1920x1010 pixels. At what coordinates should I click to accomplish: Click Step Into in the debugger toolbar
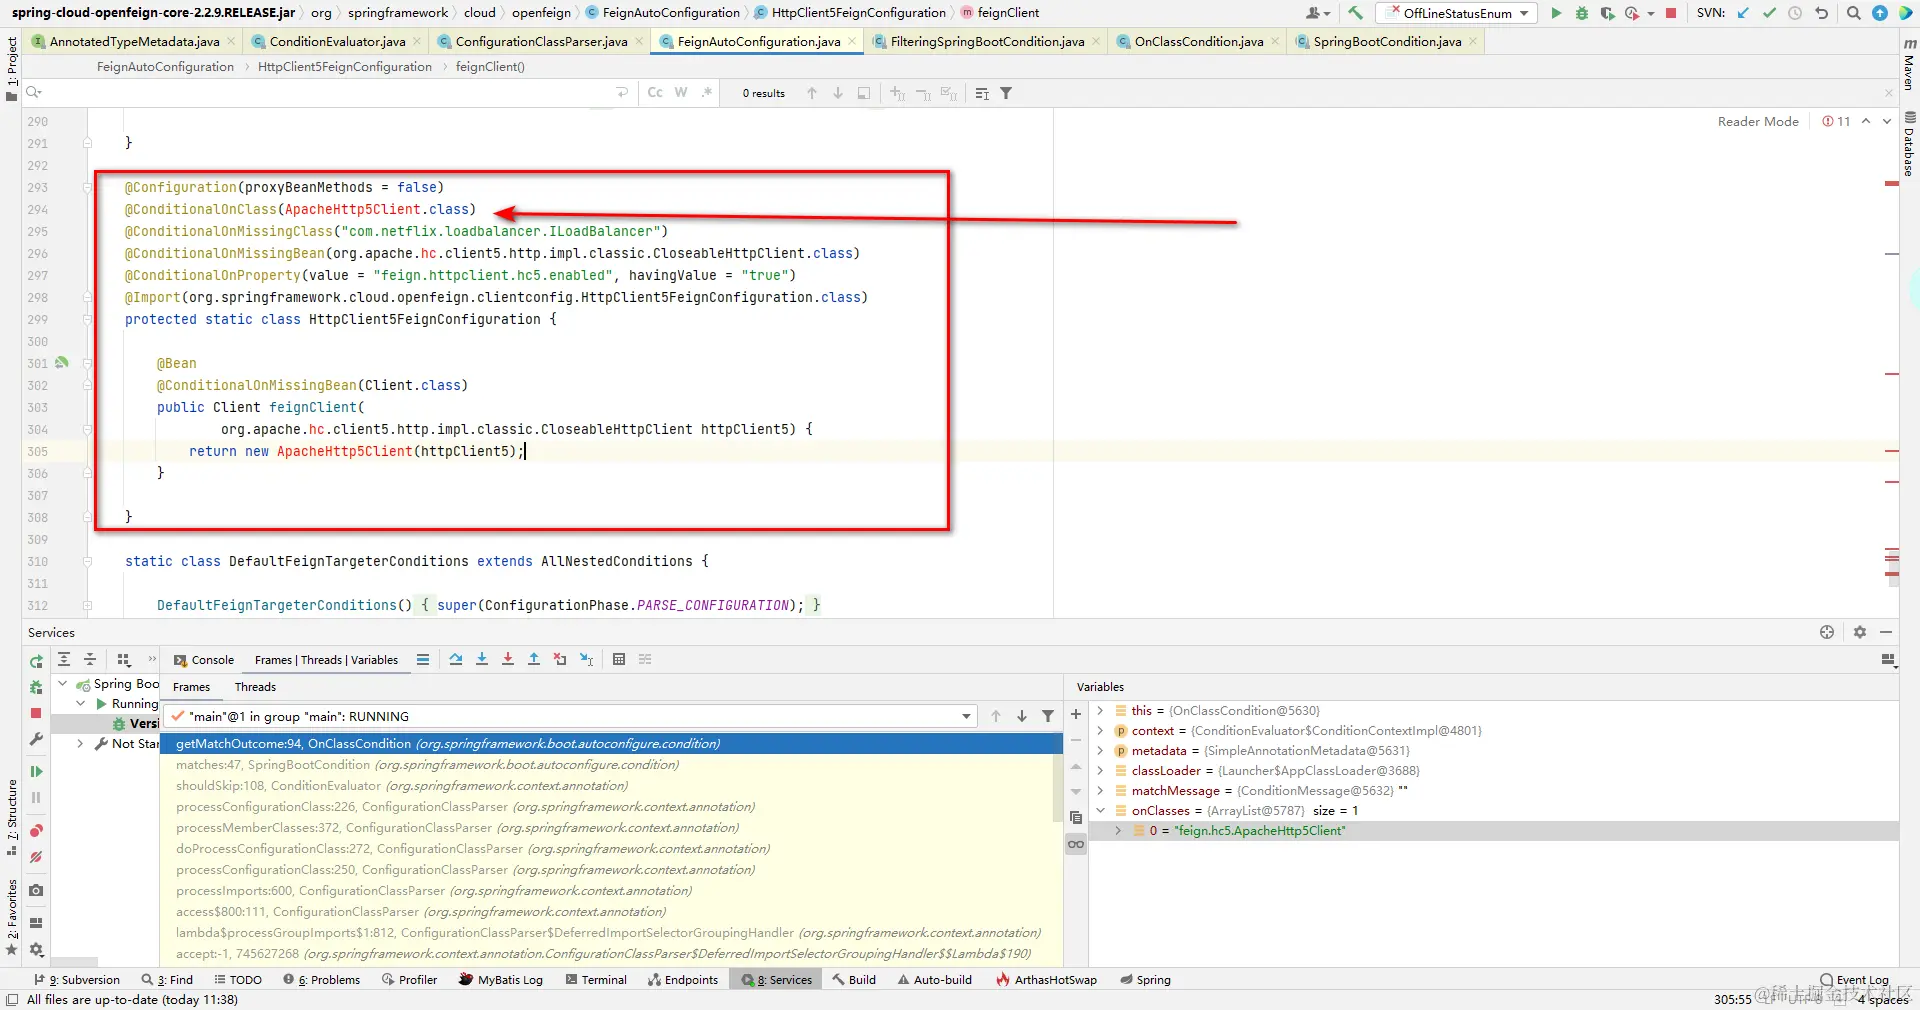pyautogui.click(x=482, y=659)
